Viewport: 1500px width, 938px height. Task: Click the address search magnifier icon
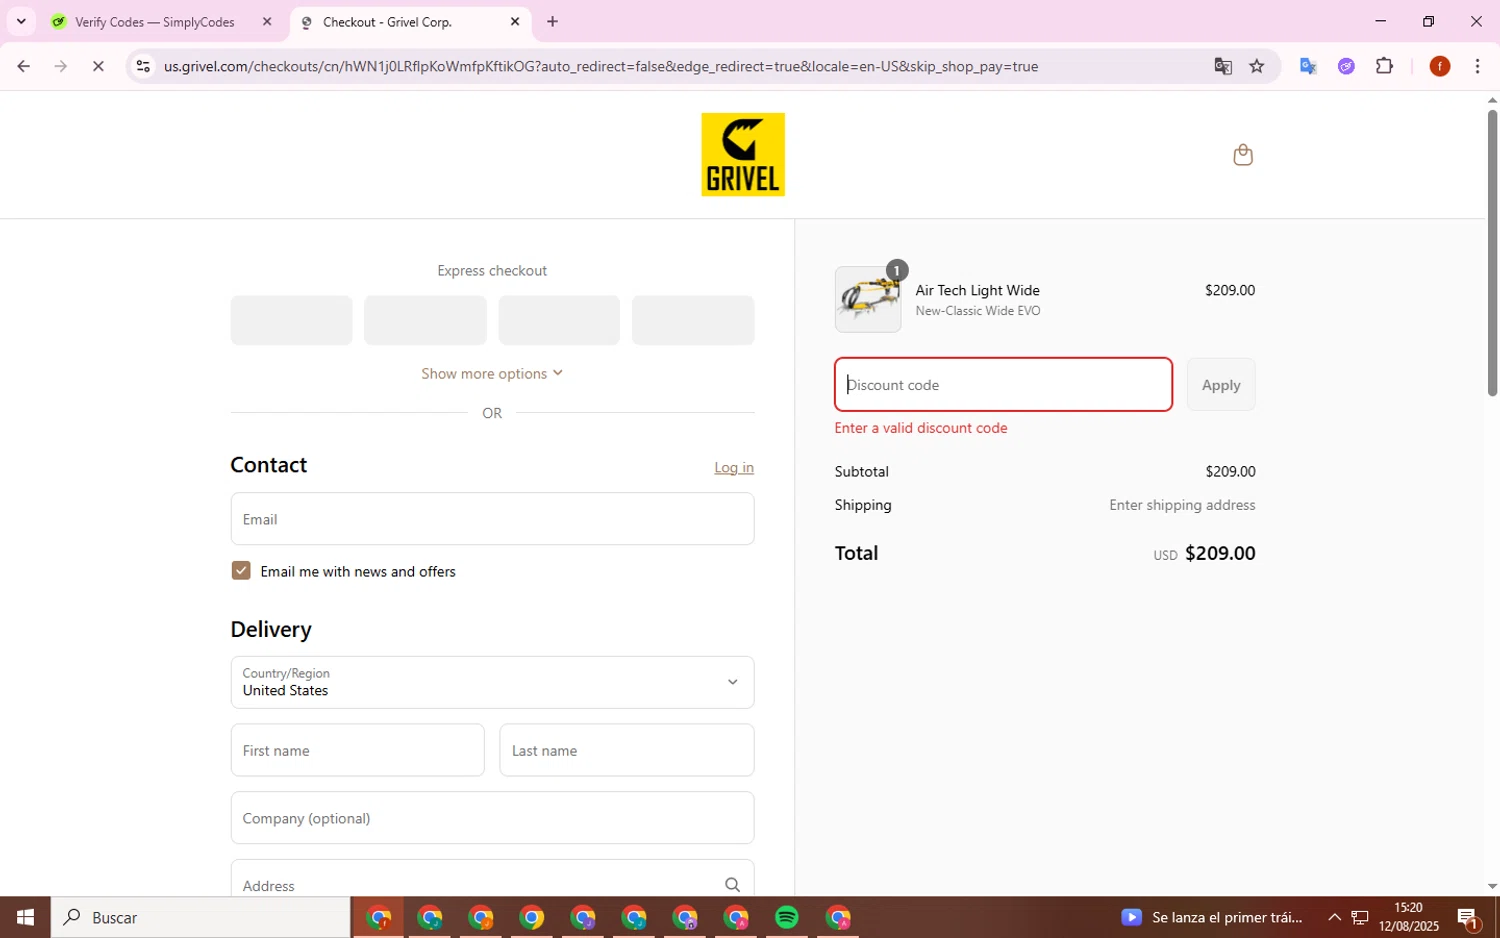[x=732, y=885]
